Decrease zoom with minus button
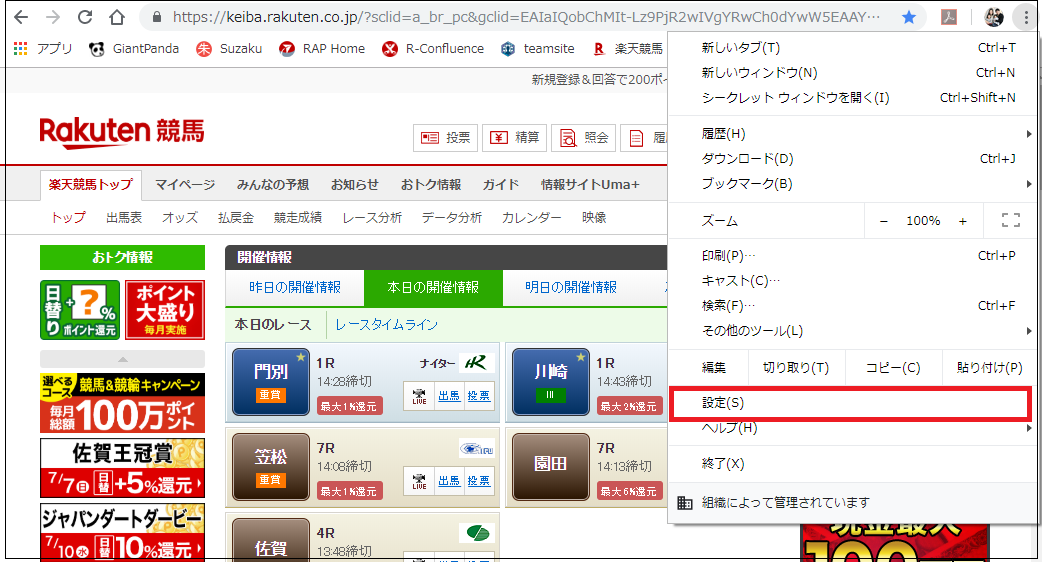The image size is (1042, 562). pyautogui.click(x=884, y=221)
